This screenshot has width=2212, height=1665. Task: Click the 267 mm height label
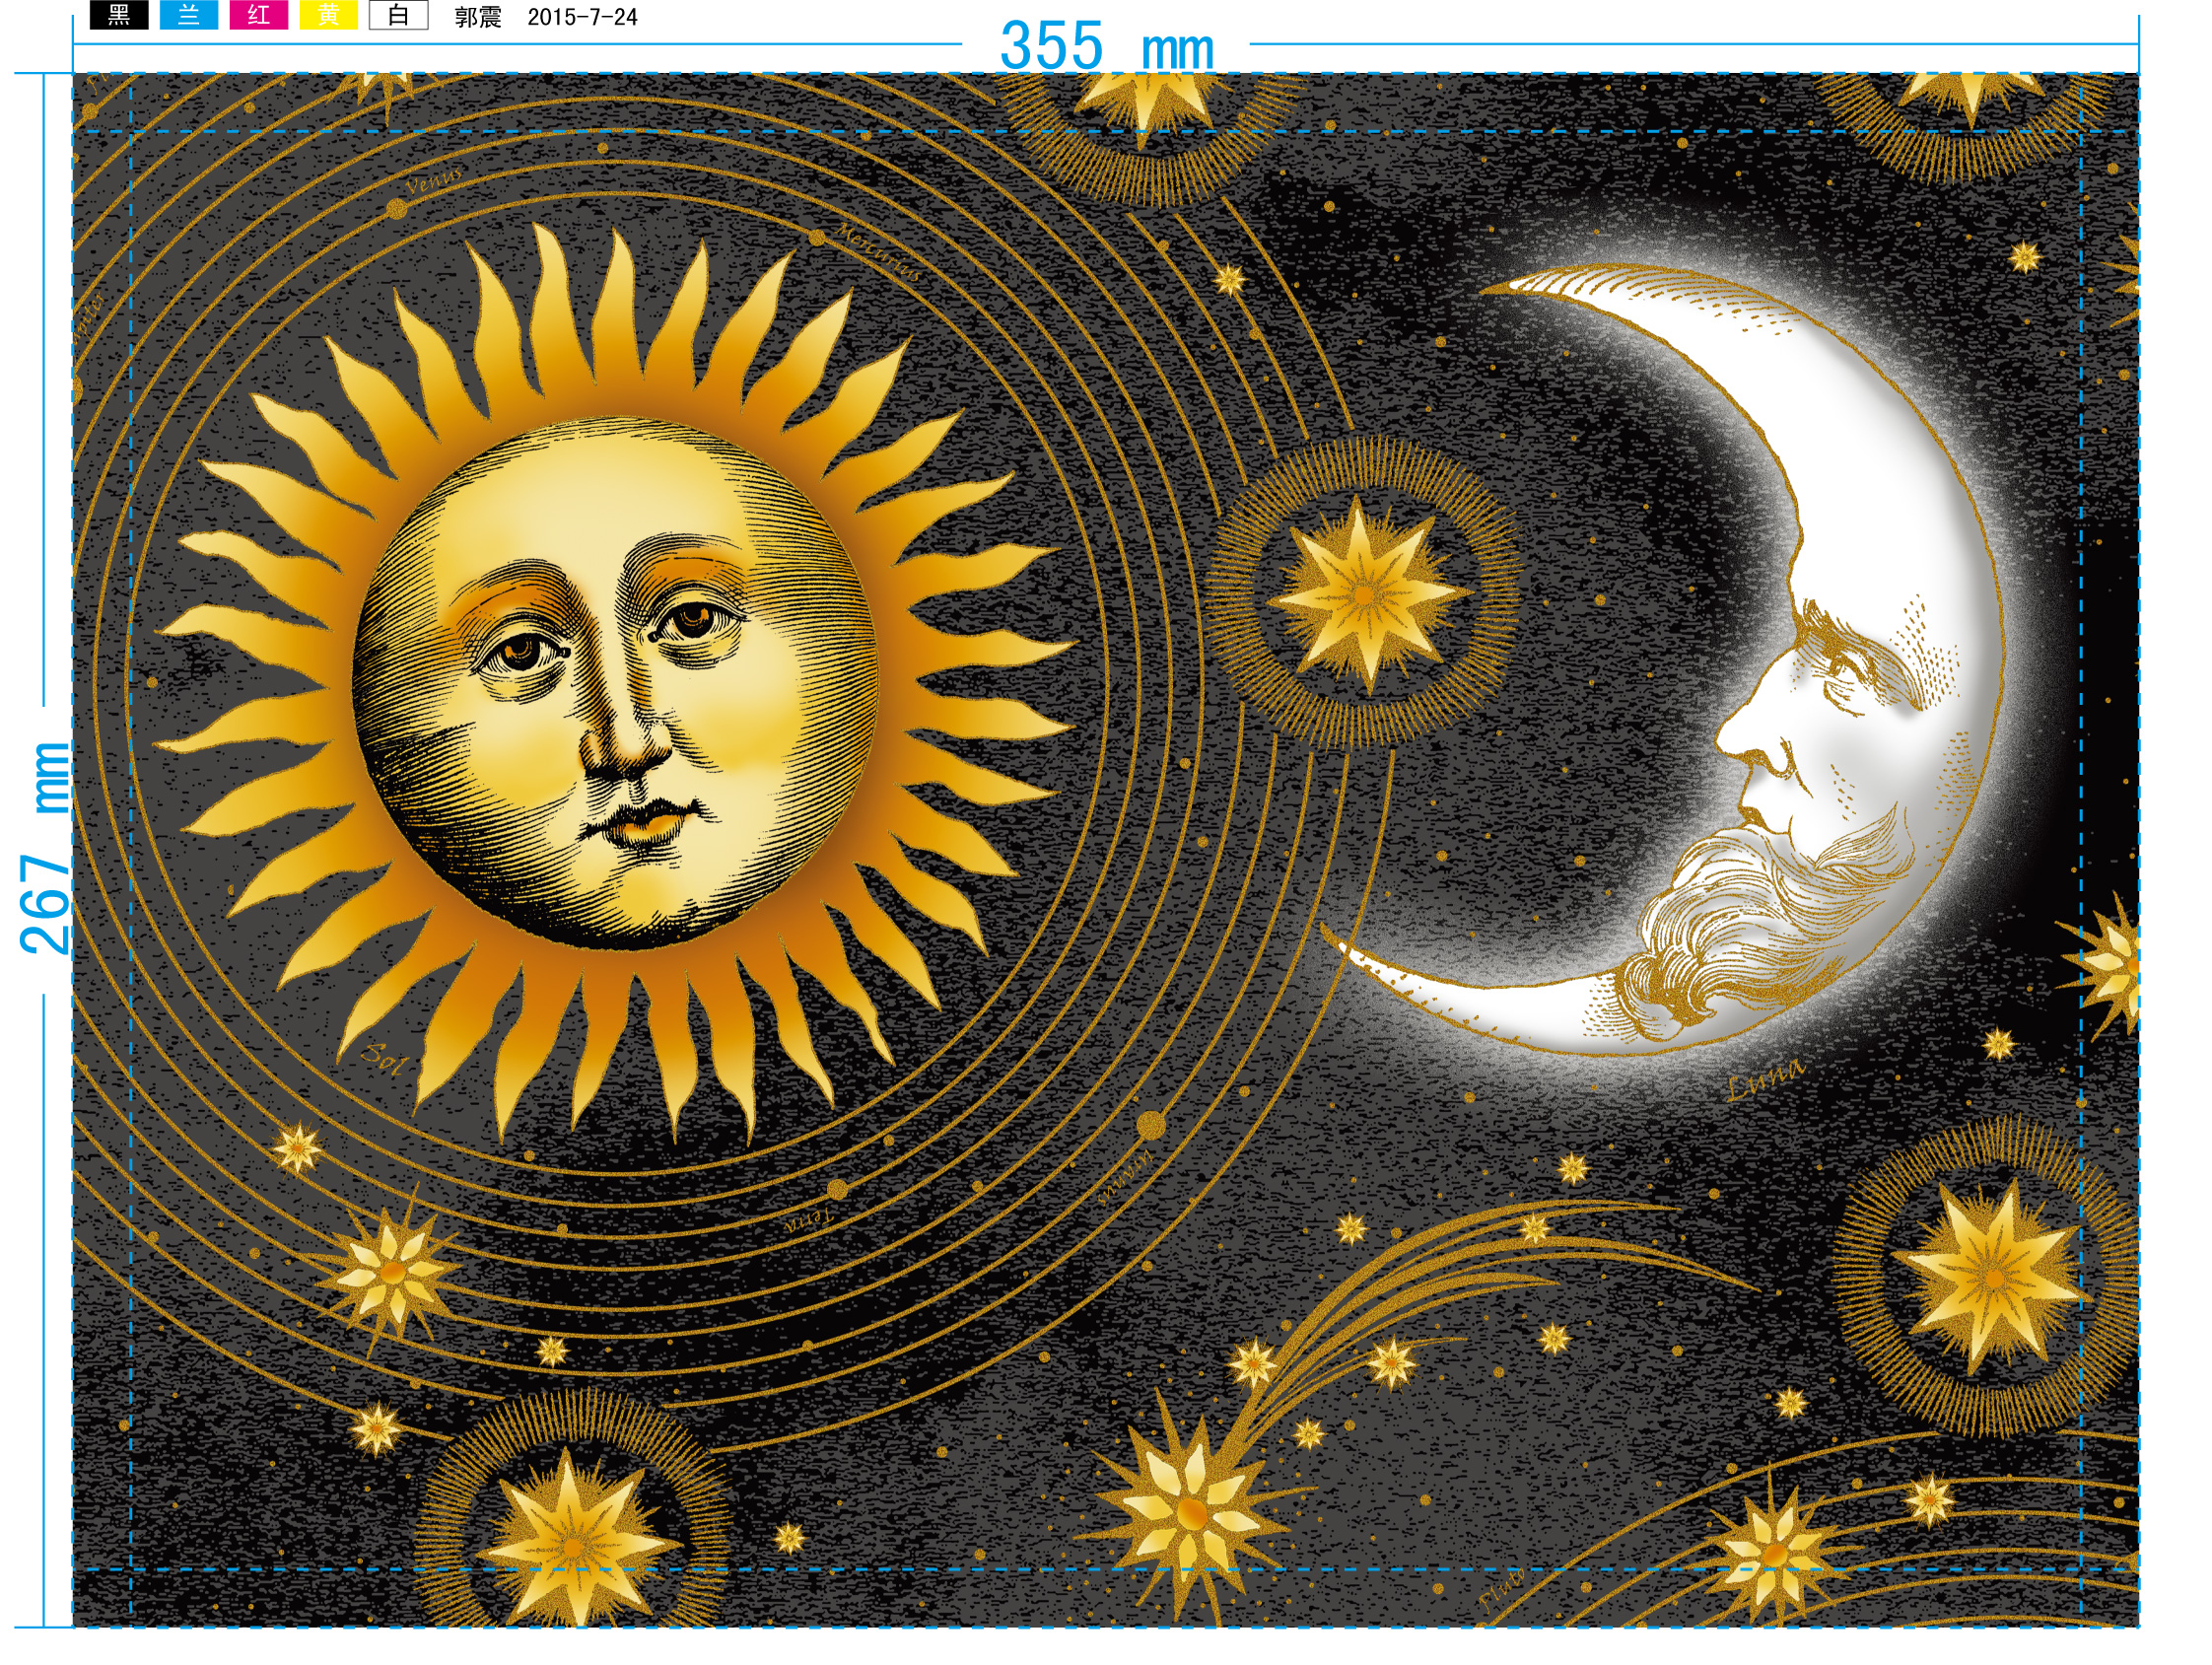point(46,848)
